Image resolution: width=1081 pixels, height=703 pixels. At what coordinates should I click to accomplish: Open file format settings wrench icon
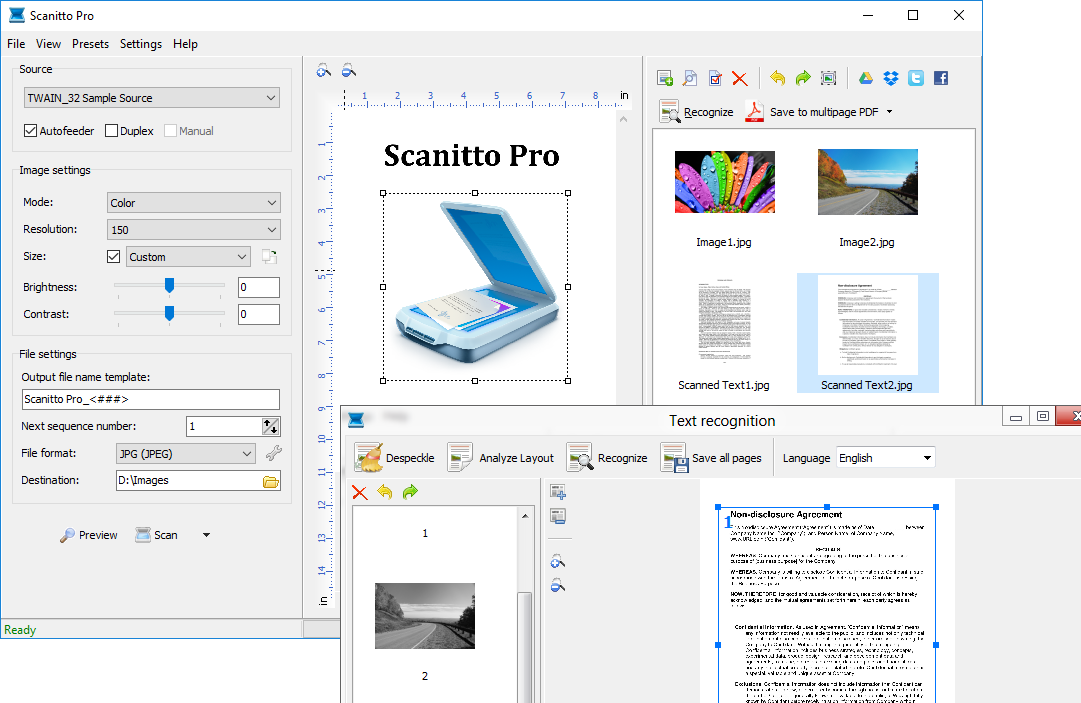273,453
